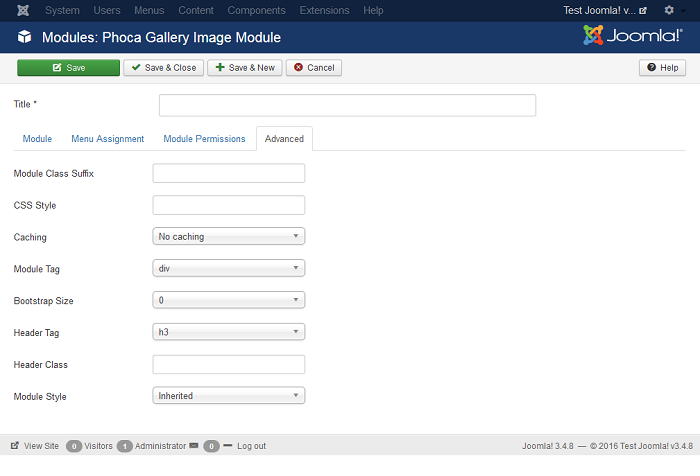700x476 pixels.
Task: Click the Help button with question mark
Action: pyautogui.click(x=662, y=68)
